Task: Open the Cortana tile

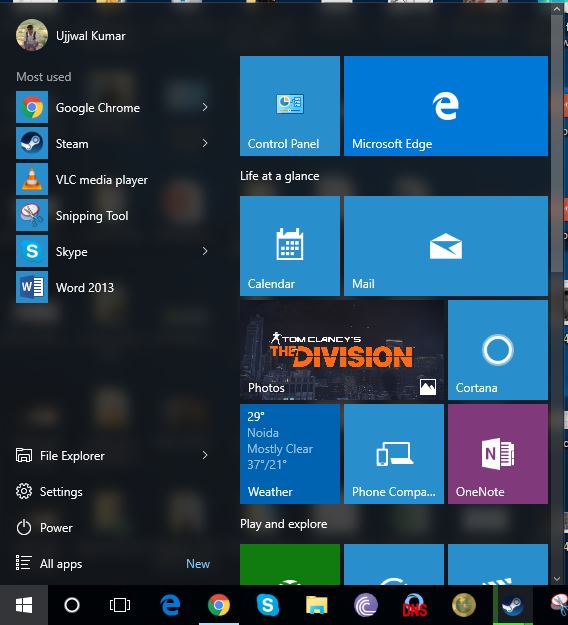Action: [498, 350]
